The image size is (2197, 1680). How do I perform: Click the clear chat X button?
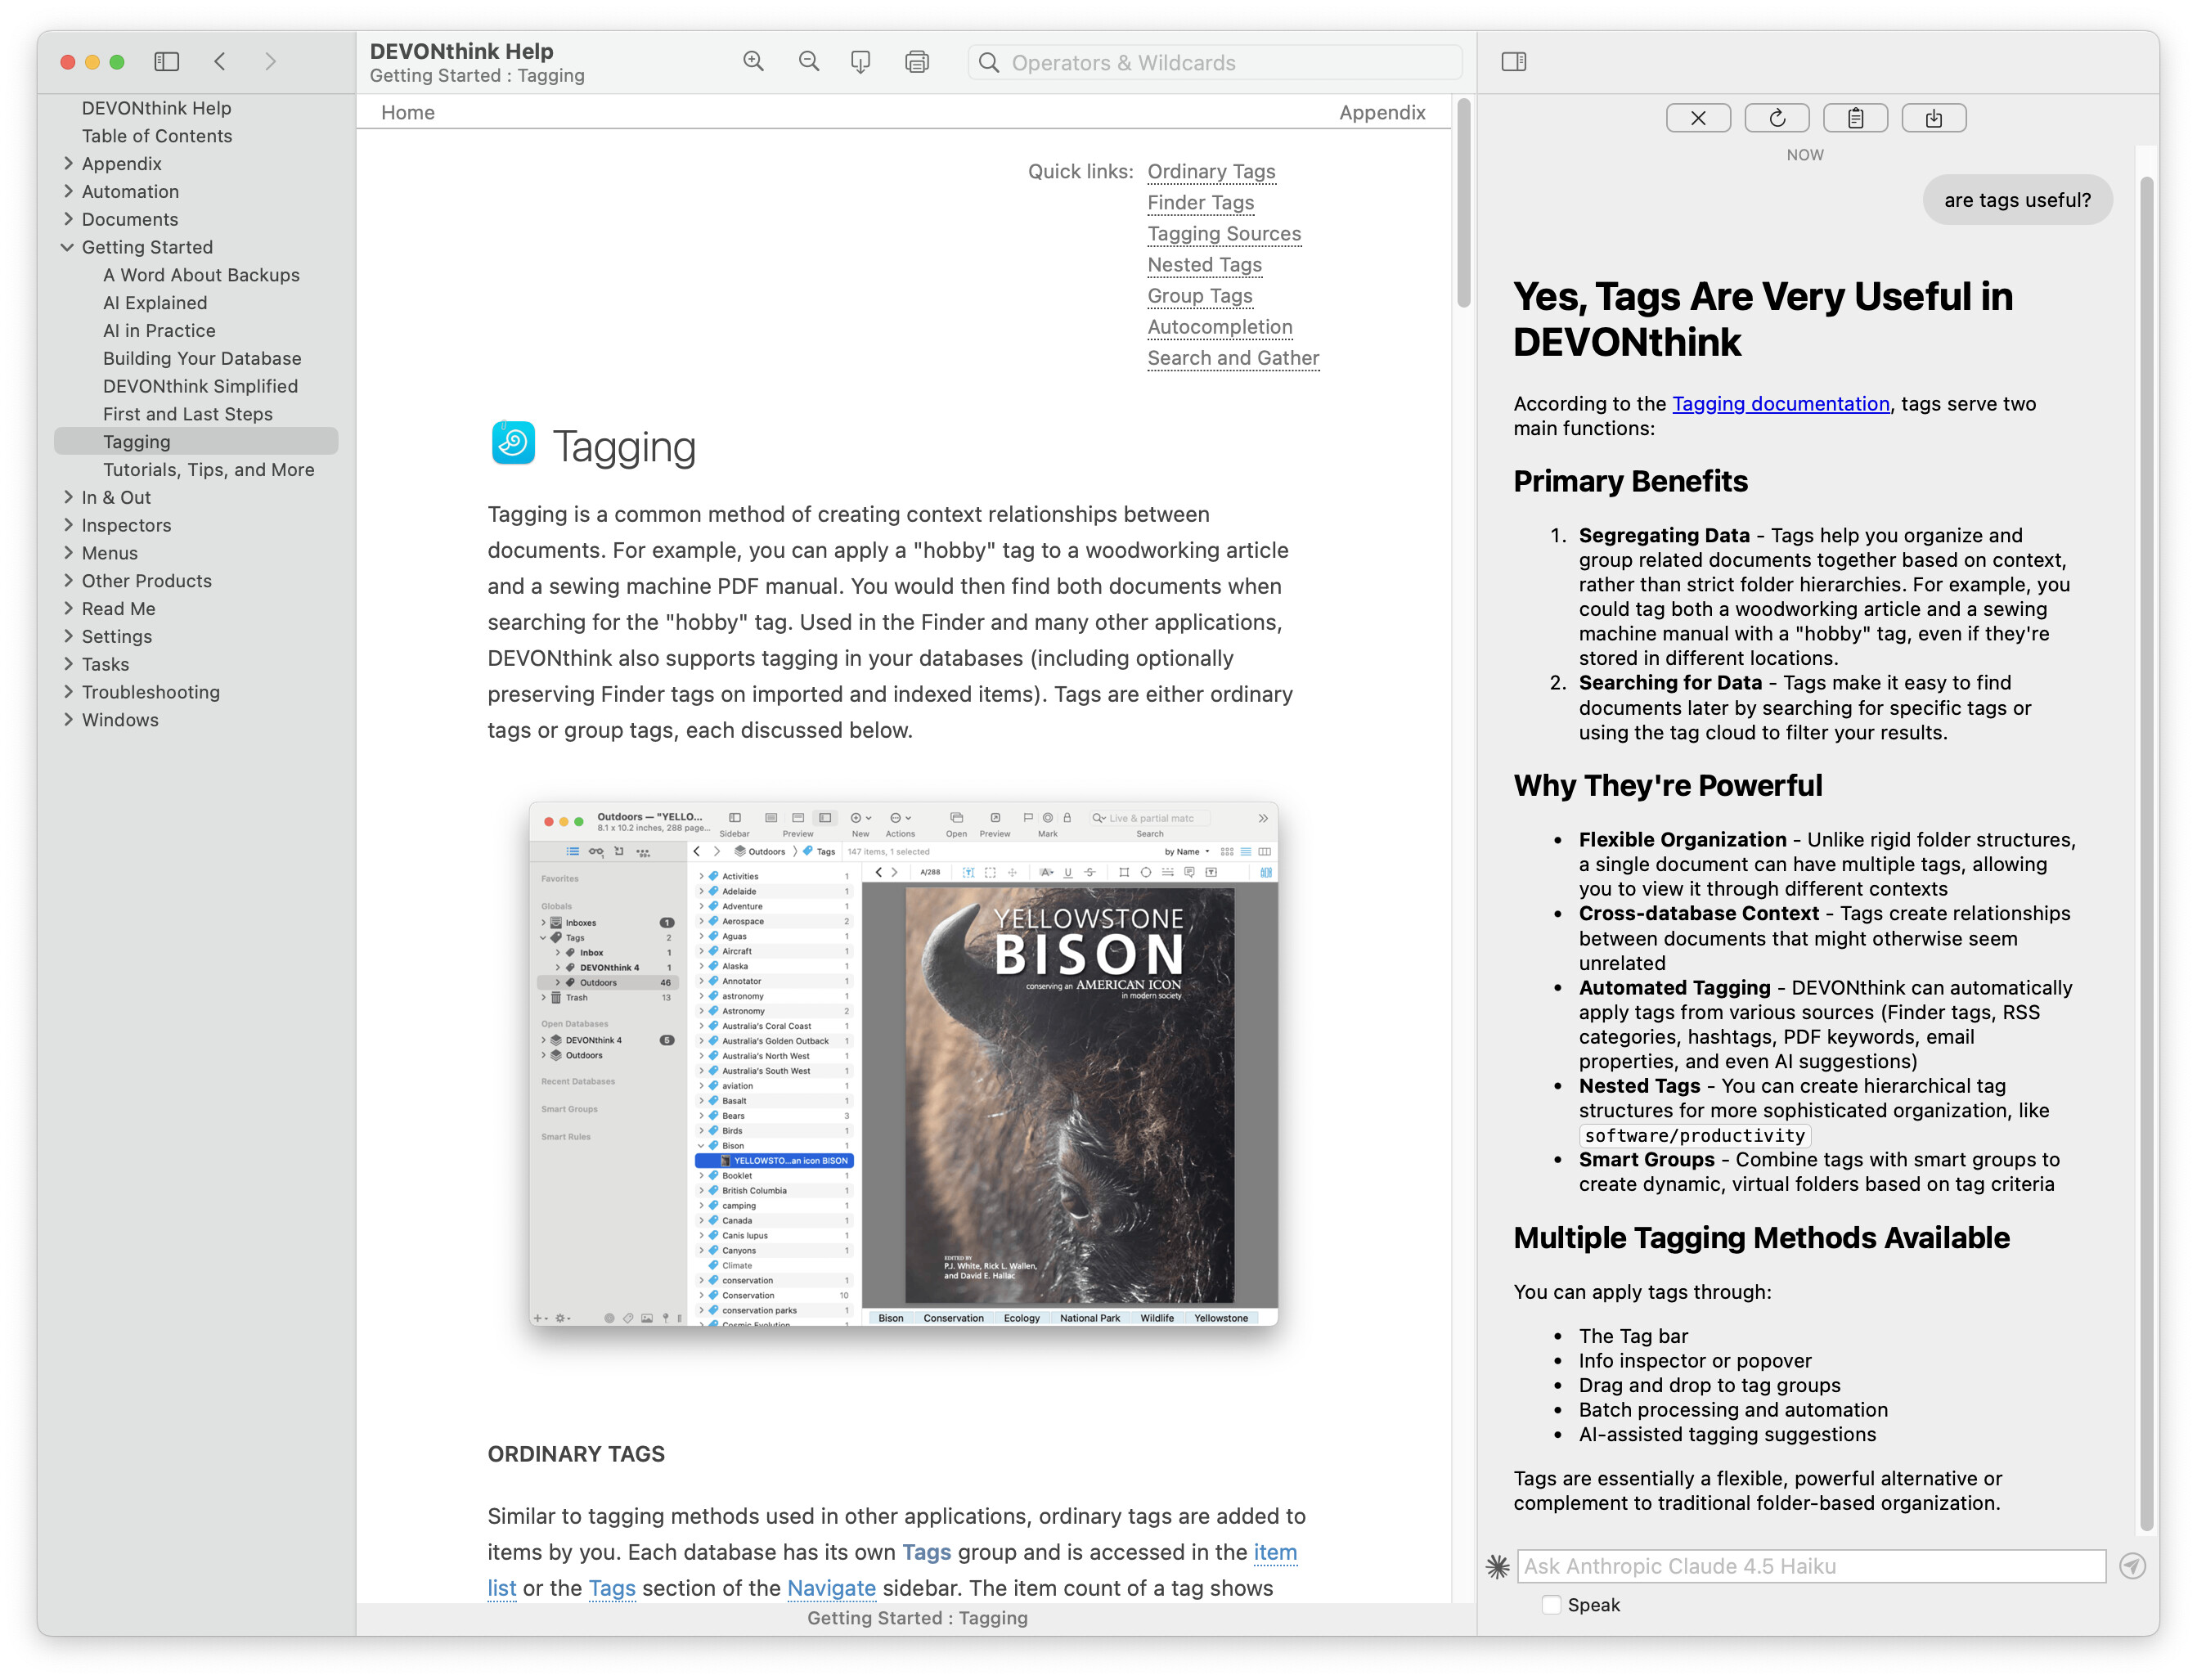1697,118
